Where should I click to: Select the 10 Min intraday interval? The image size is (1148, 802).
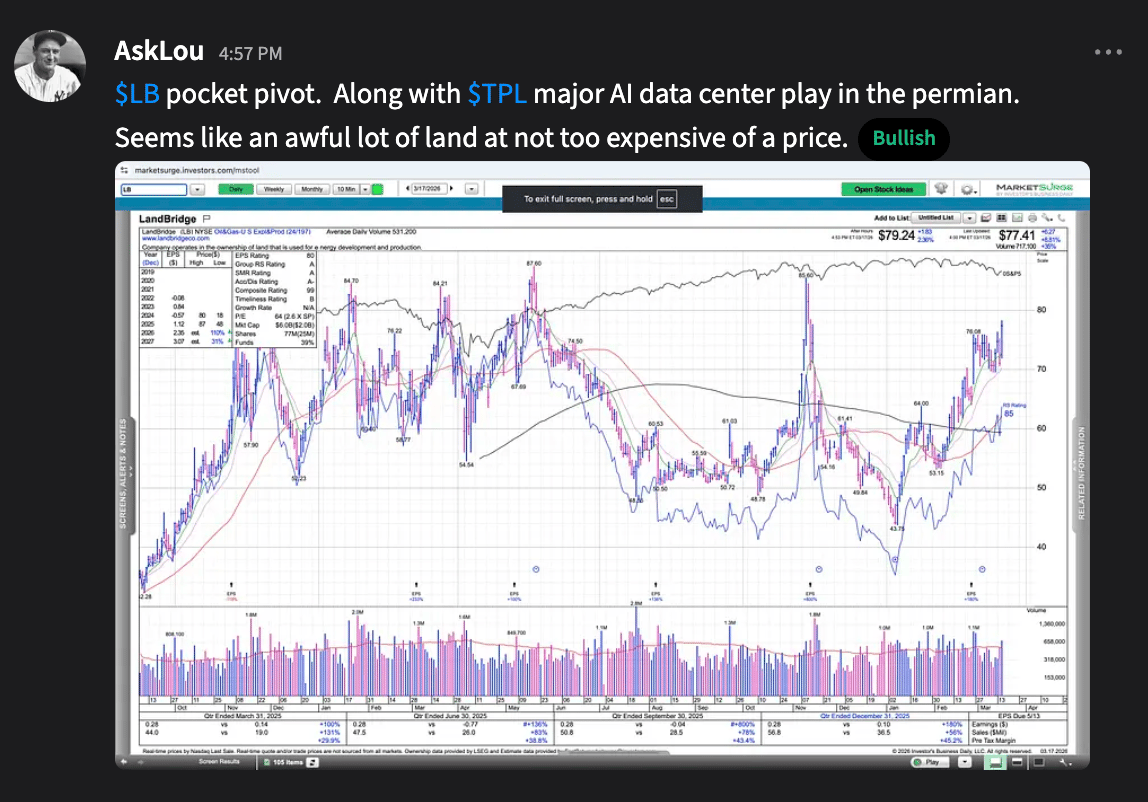[x=346, y=189]
